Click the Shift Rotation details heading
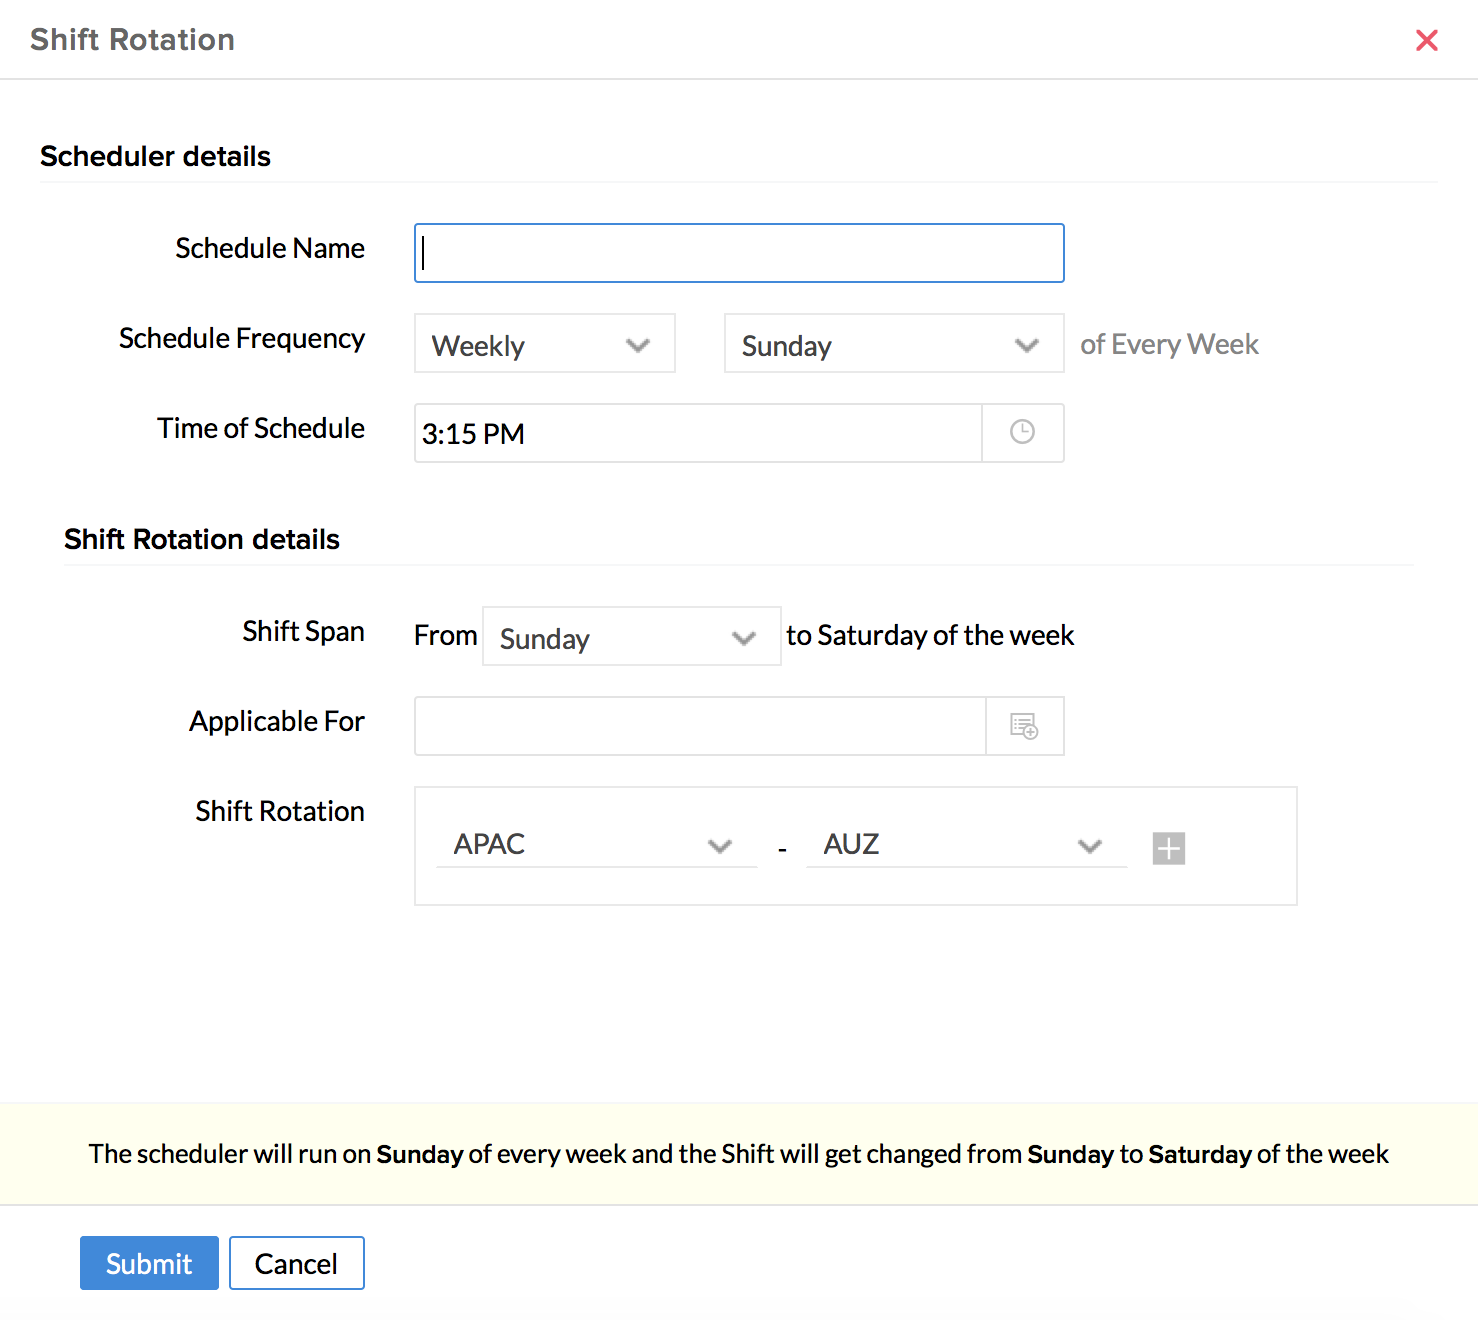This screenshot has height=1320, width=1478. (202, 540)
